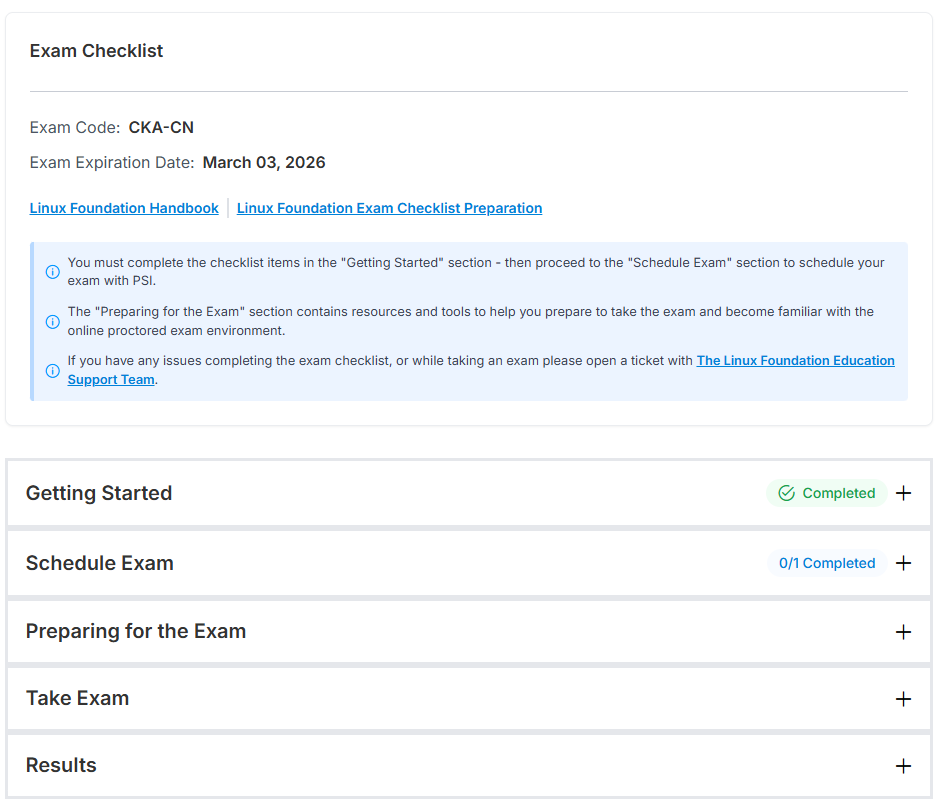The width and height of the screenshot is (938, 804).
Task: Open Linux Foundation Handbook link
Action: coord(124,208)
